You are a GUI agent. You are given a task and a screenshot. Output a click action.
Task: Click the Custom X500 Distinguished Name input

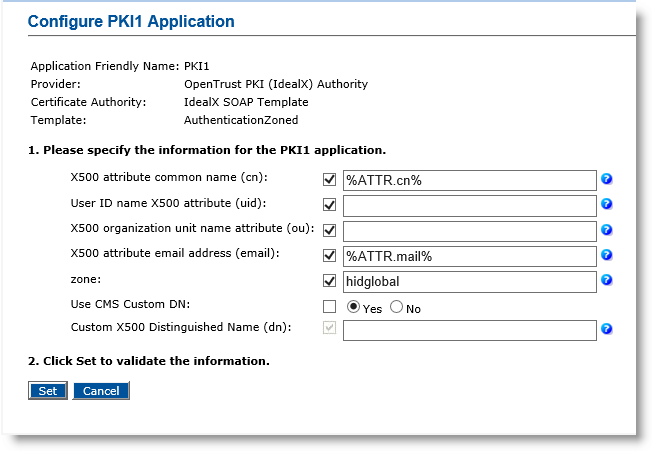tap(469, 330)
